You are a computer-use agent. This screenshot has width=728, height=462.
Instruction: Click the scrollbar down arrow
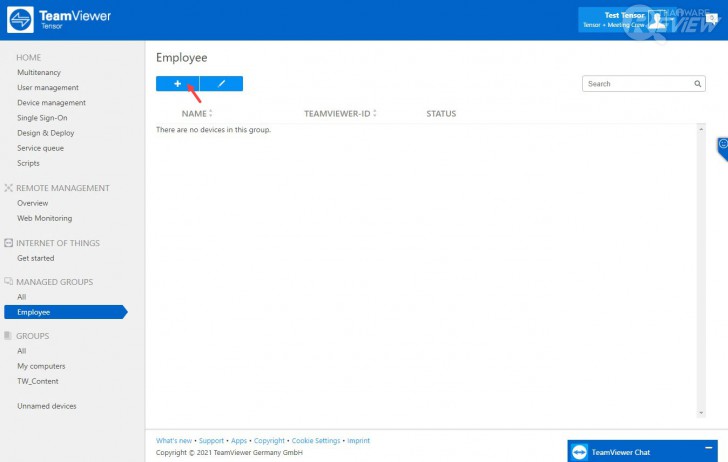coord(701,413)
